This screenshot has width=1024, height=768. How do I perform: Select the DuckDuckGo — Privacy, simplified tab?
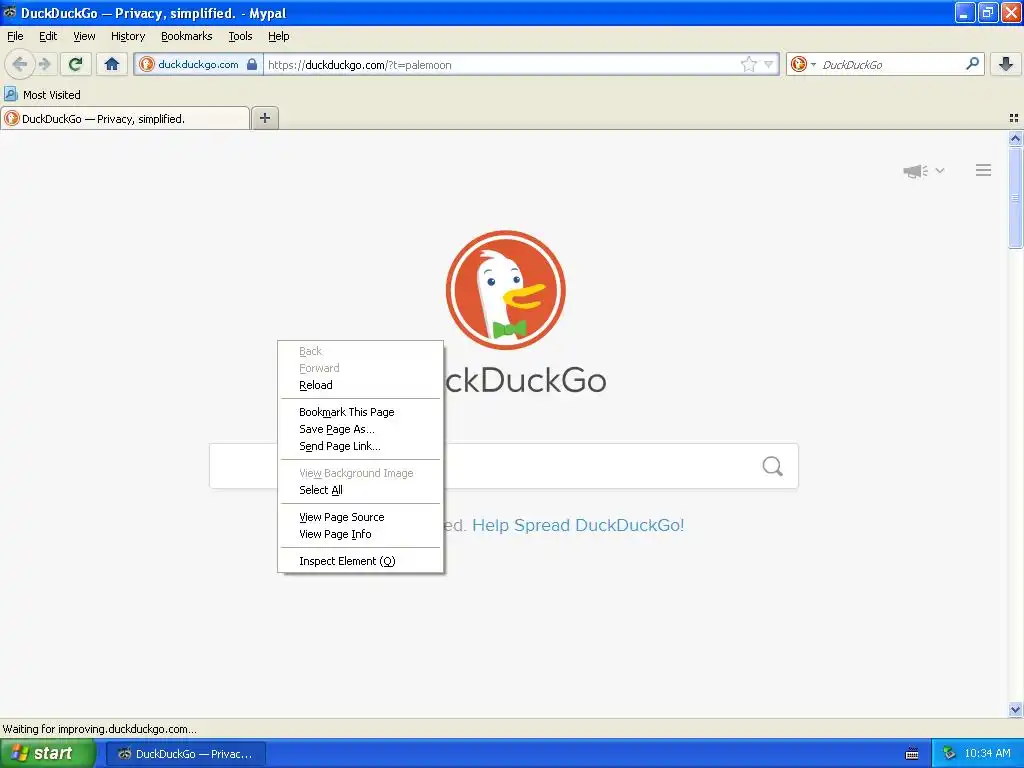[125, 118]
